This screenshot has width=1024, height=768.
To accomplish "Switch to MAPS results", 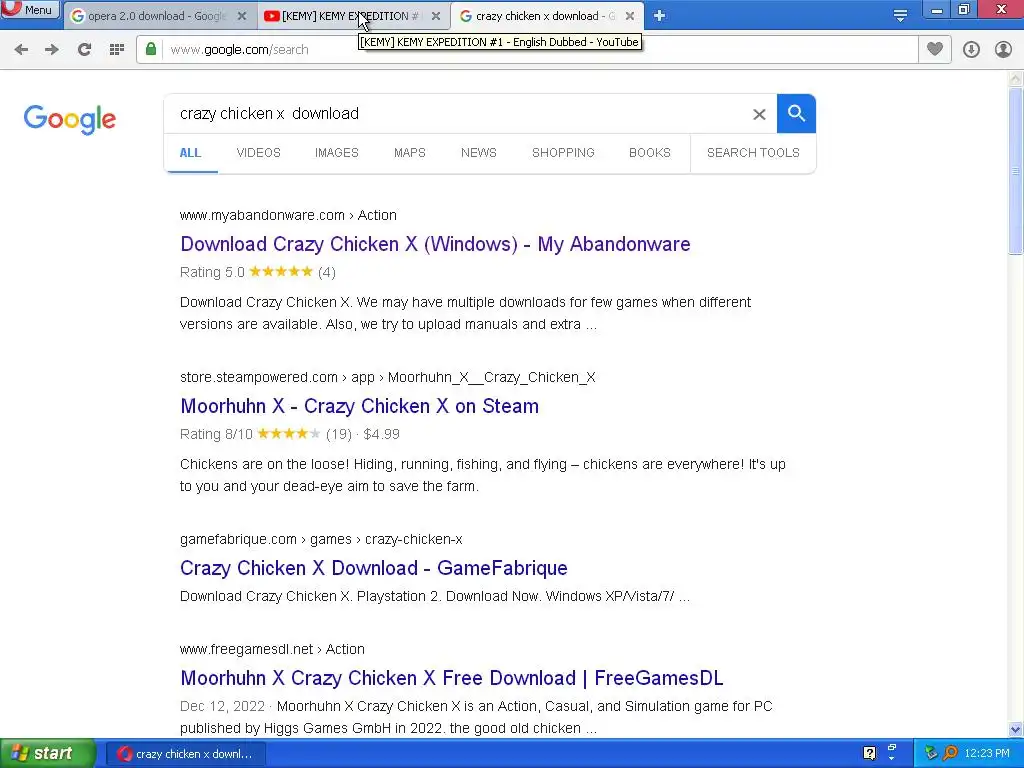I will click(409, 153).
